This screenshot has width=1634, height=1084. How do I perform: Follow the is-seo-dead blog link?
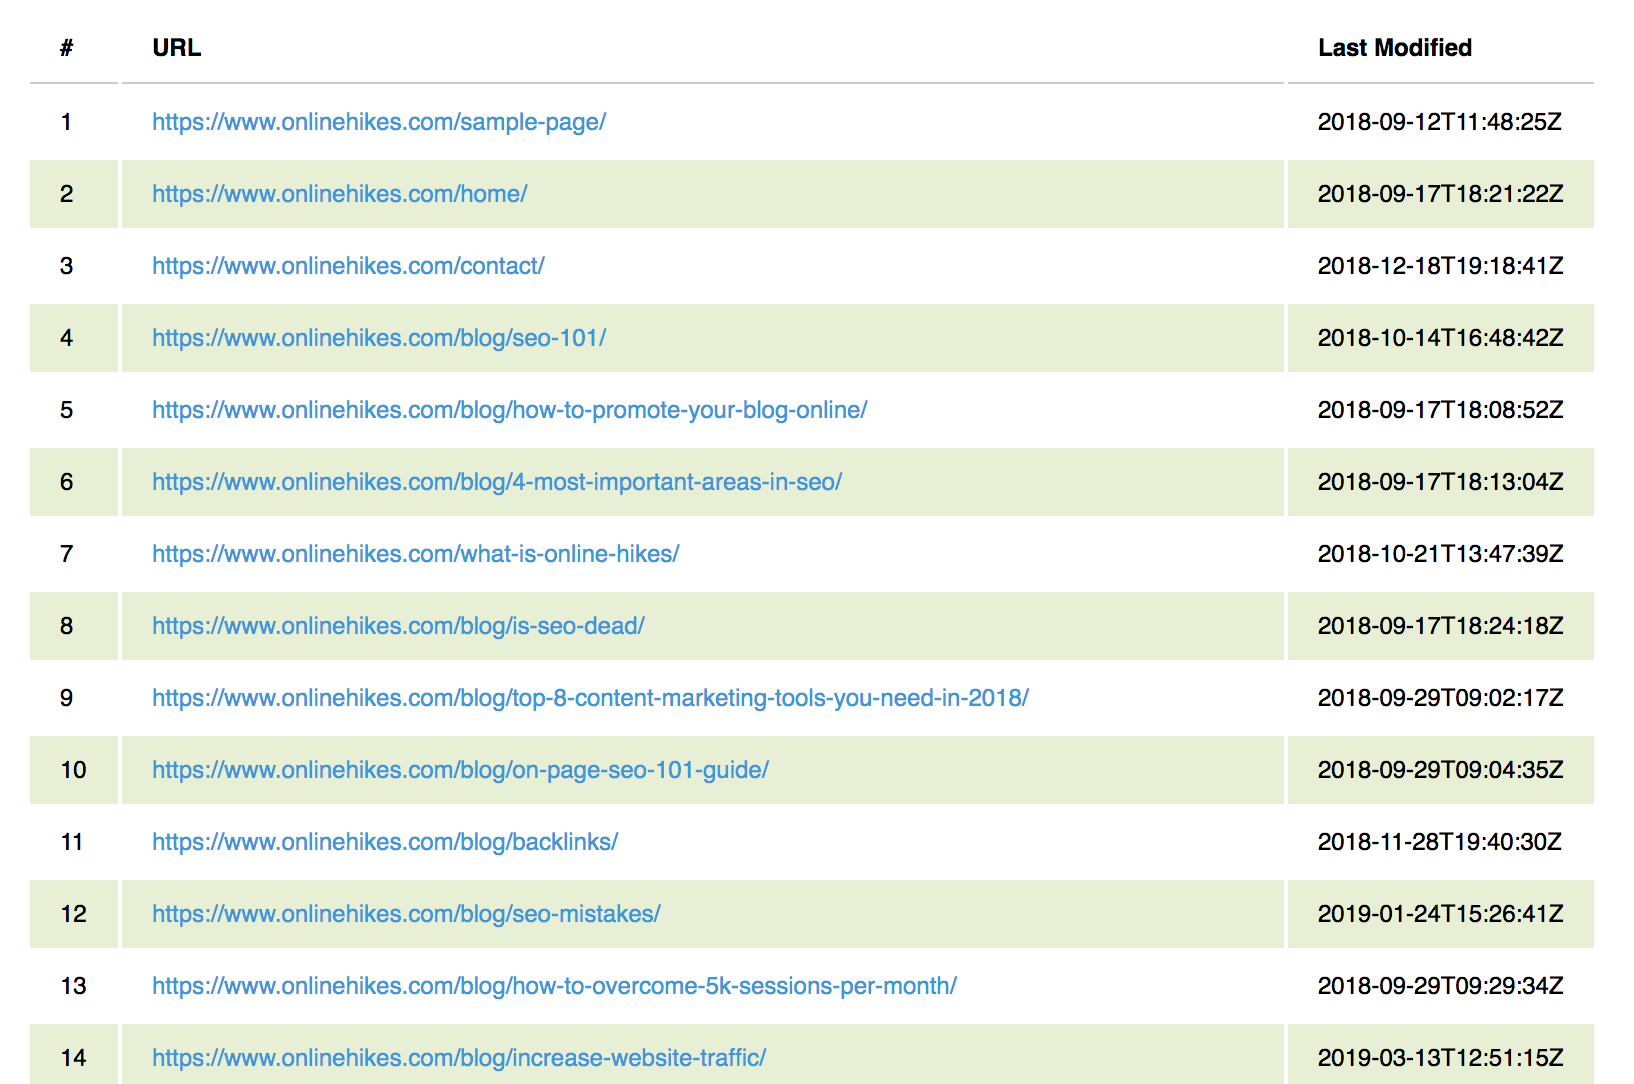[x=398, y=626]
